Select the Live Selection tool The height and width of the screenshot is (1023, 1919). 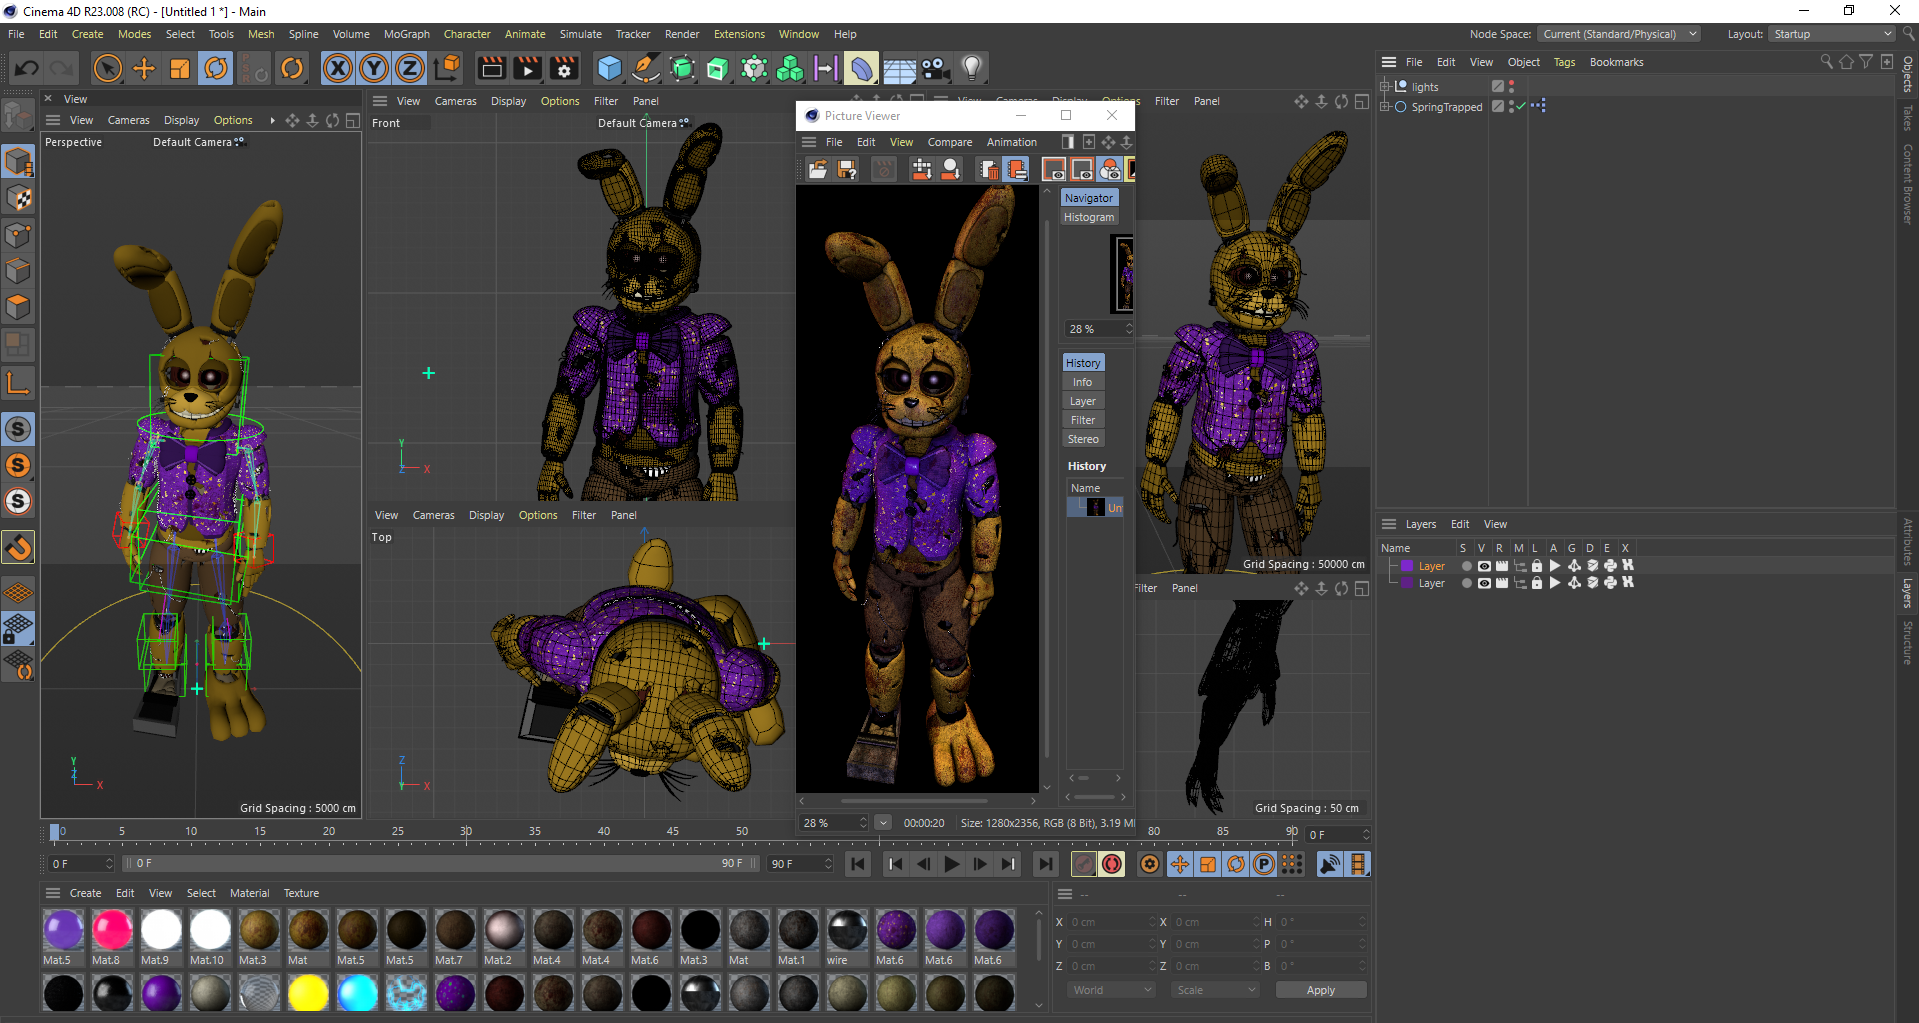[107, 68]
